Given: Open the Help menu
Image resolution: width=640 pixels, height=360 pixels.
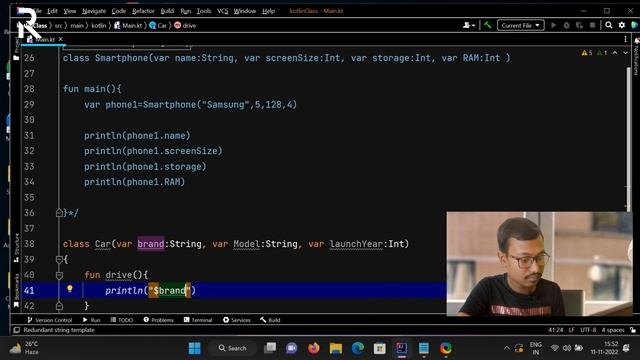Looking at the screenshot, I should click(x=268, y=11).
